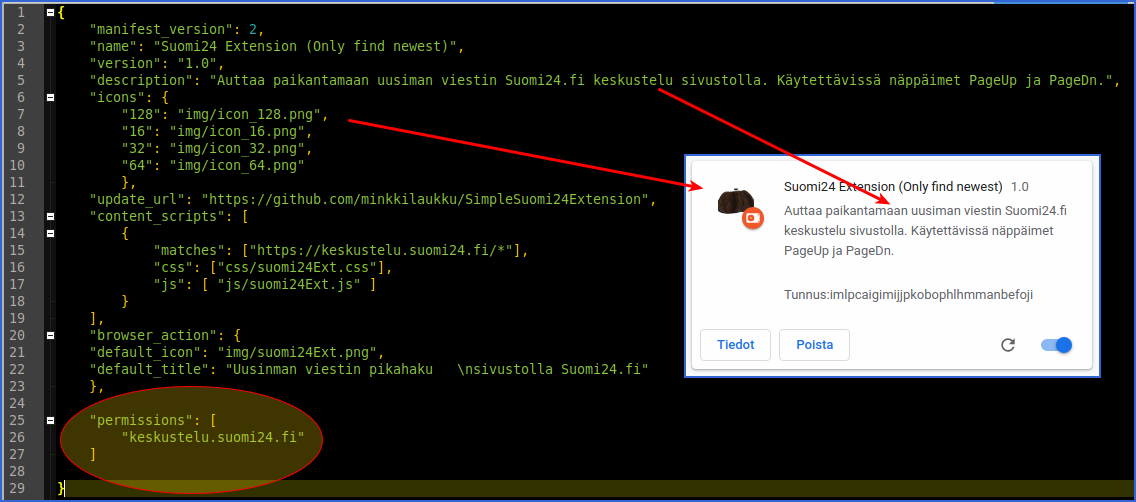This screenshot has height=502, width=1136.
Task: Place cursor on "manifest_version" key
Action: coord(165,30)
